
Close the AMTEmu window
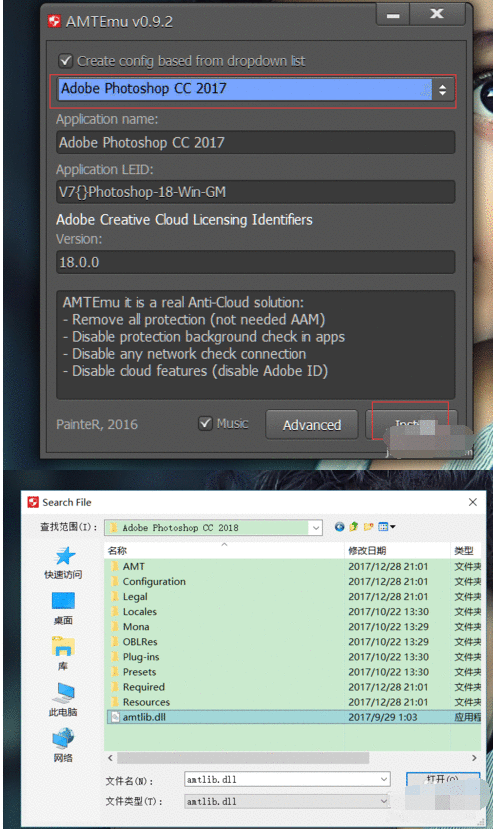(x=437, y=14)
